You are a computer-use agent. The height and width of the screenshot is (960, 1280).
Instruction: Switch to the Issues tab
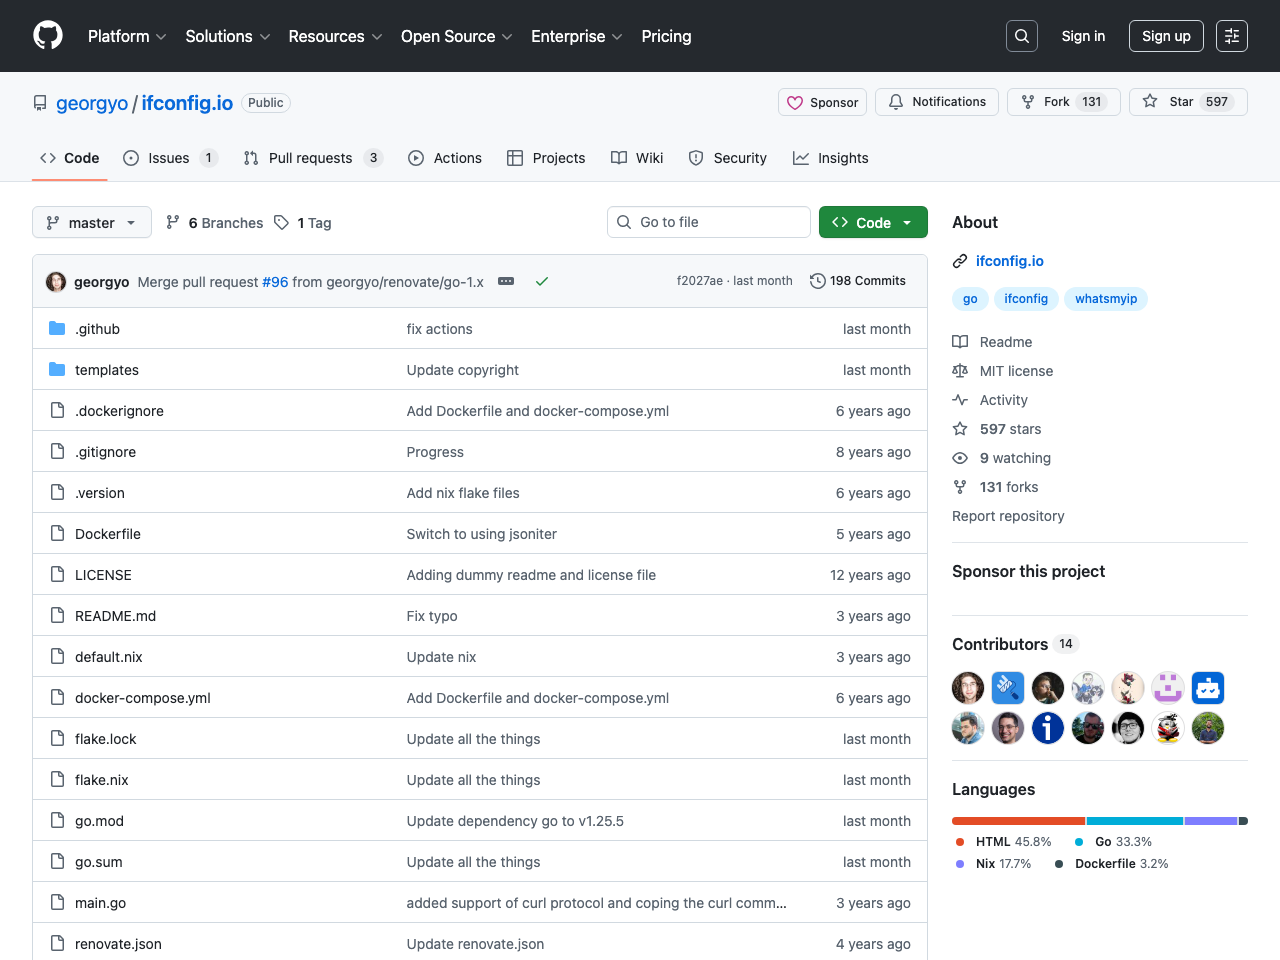pos(169,158)
